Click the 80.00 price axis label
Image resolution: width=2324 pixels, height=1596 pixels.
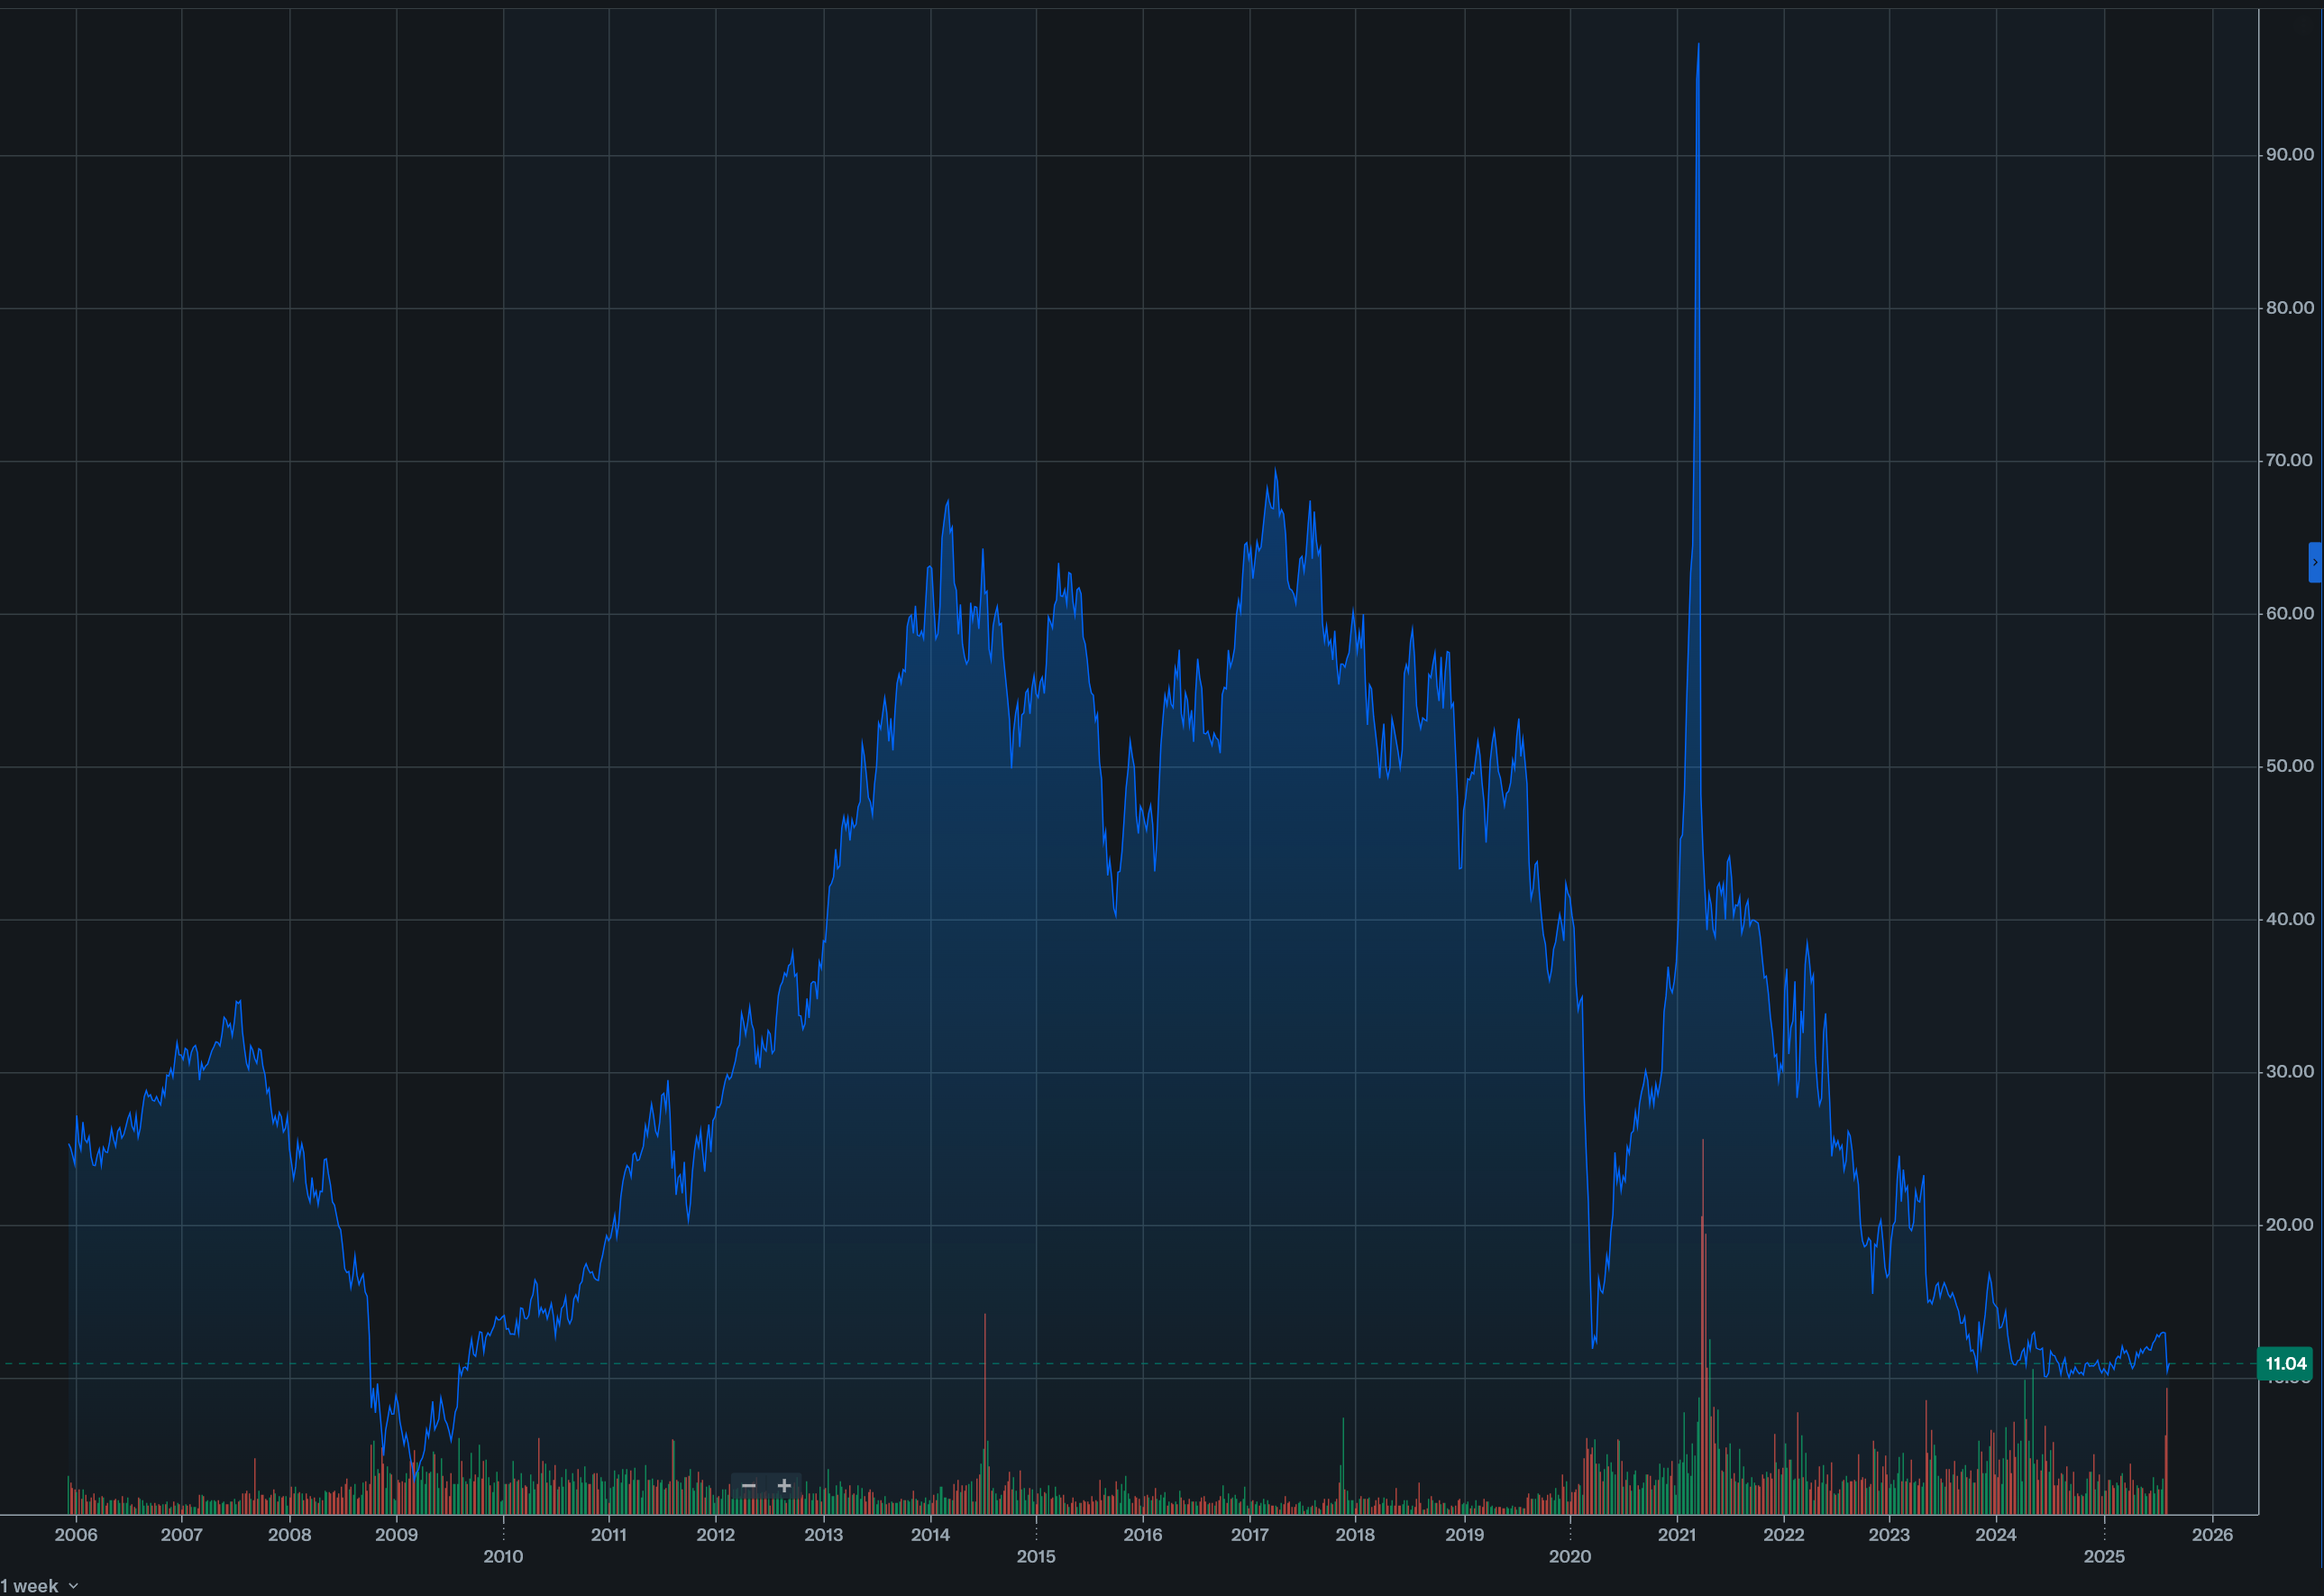[2289, 307]
